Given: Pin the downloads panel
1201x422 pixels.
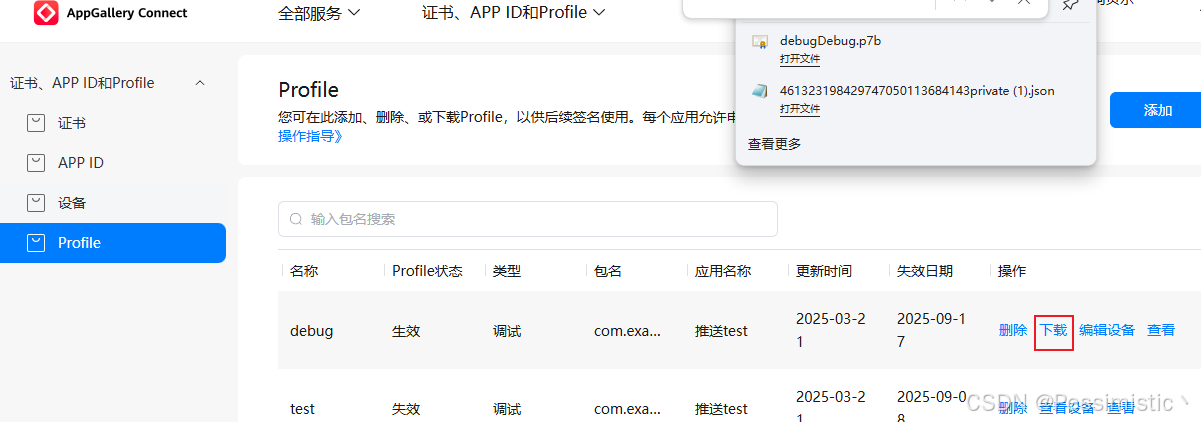Looking at the screenshot, I should tap(1070, 4).
